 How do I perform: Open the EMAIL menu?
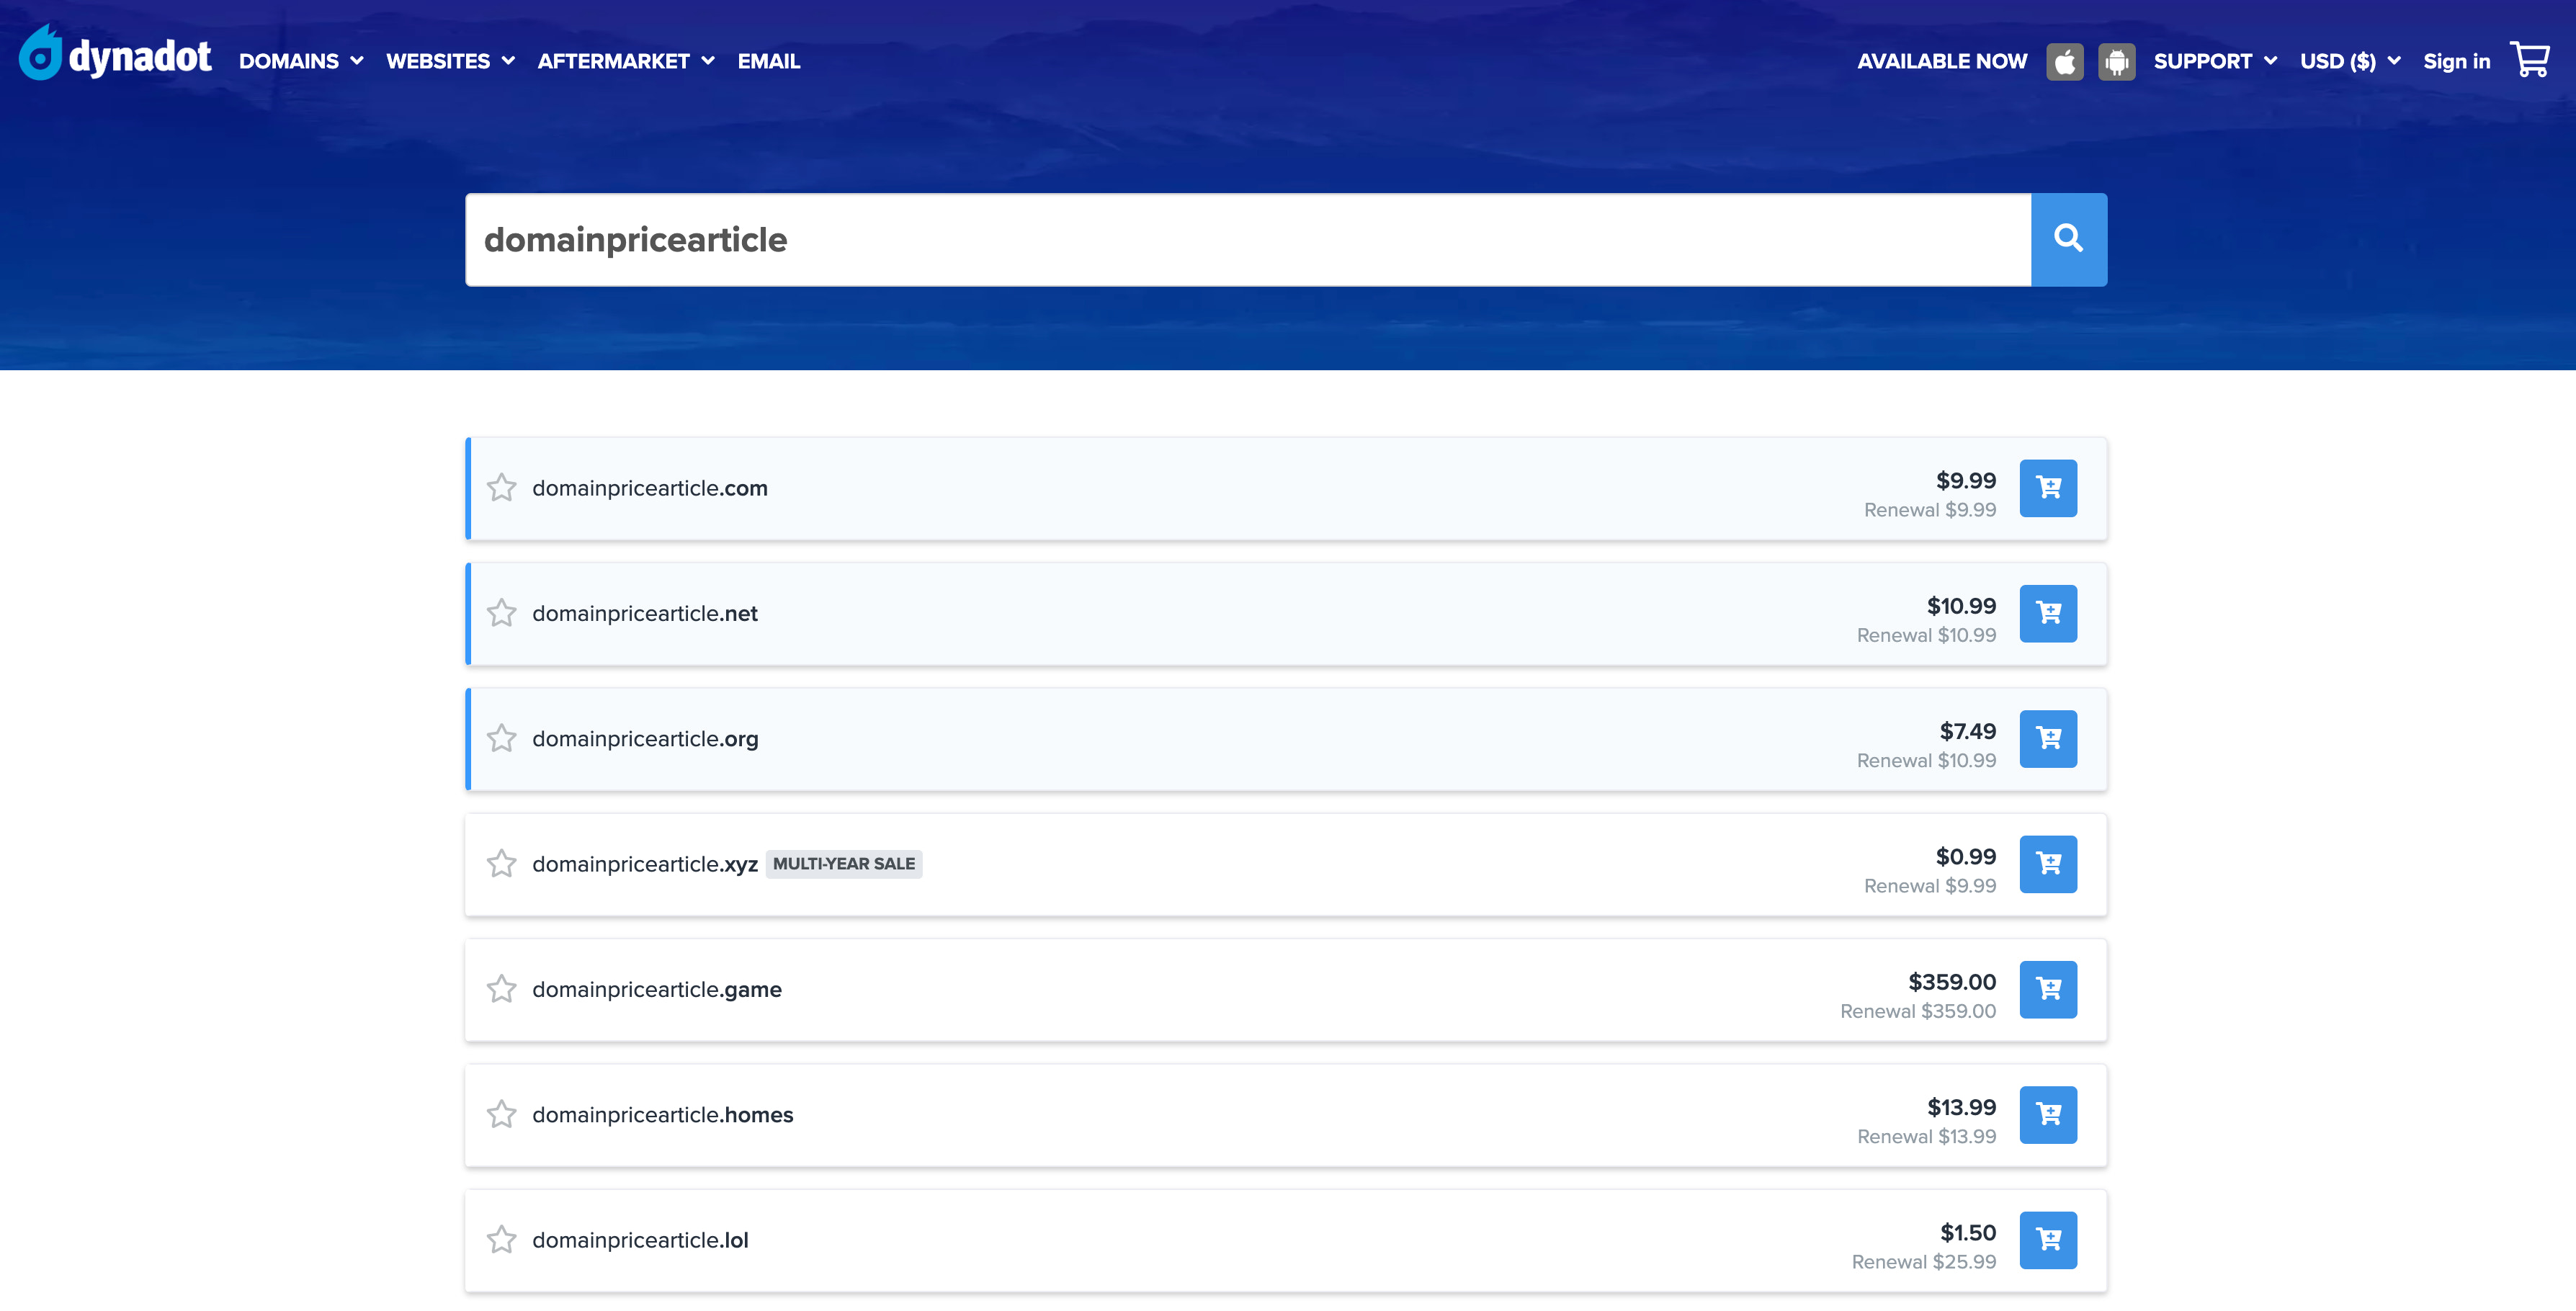coord(768,61)
